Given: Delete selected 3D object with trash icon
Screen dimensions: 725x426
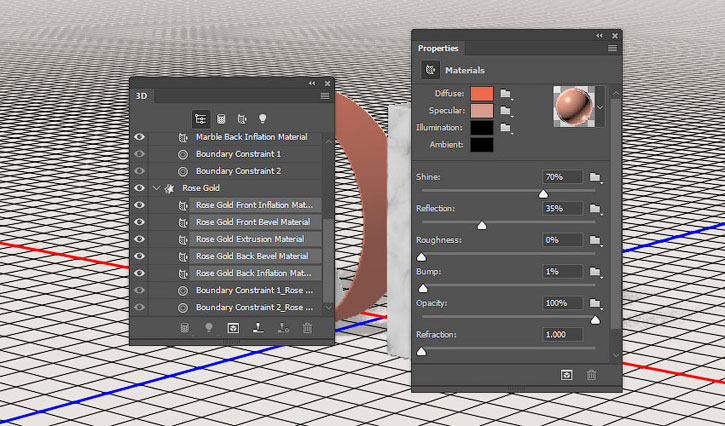Looking at the screenshot, I should point(307,328).
